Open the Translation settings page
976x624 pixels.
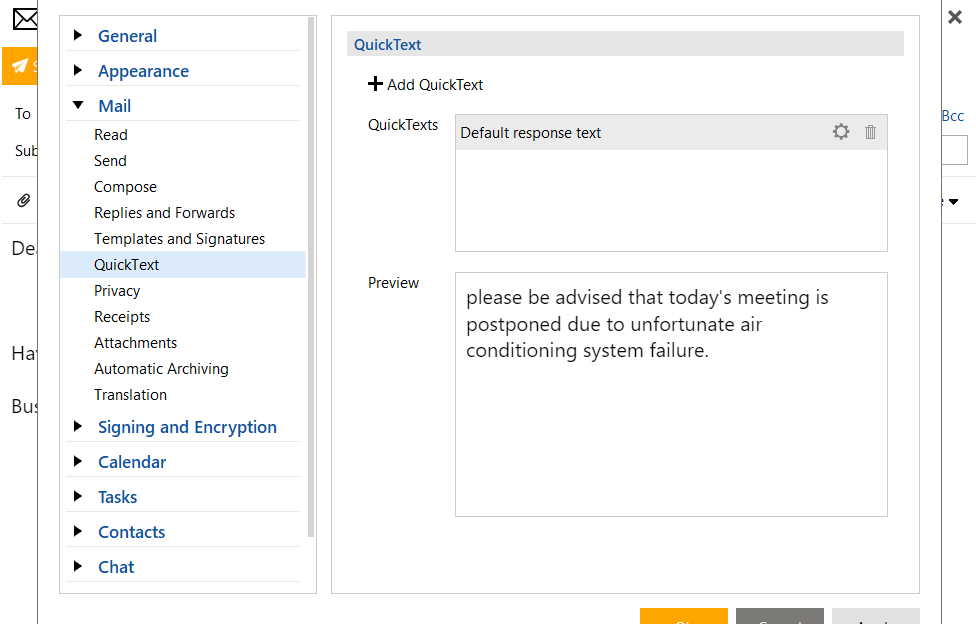tap(130, 395)
